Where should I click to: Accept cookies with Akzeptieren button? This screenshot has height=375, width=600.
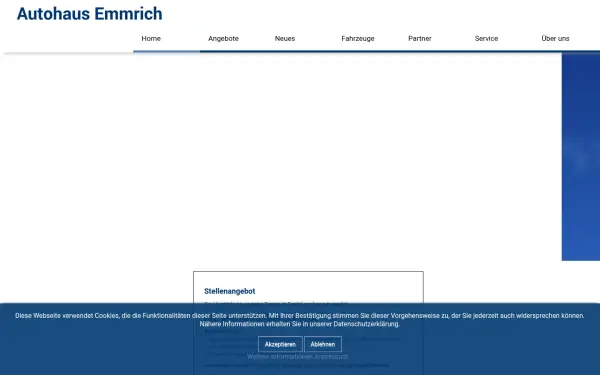coord(280,344)
